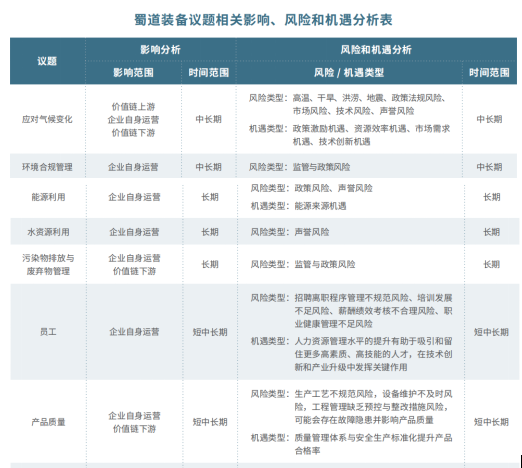This screenshot has height=468, width=522.
Task: Select rightmost "中长期" in 应对气候变化 row
Action: coord(489,119)
